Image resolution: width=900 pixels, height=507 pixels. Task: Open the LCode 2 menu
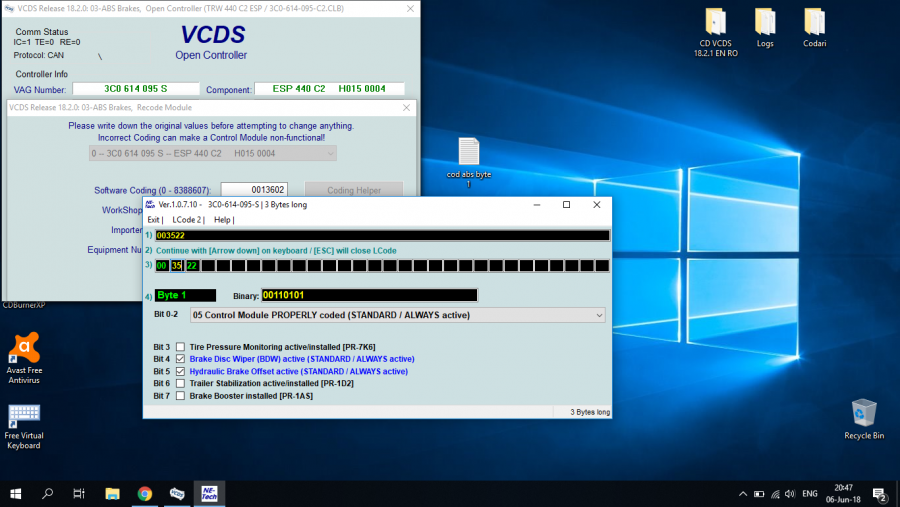(187, 219)
